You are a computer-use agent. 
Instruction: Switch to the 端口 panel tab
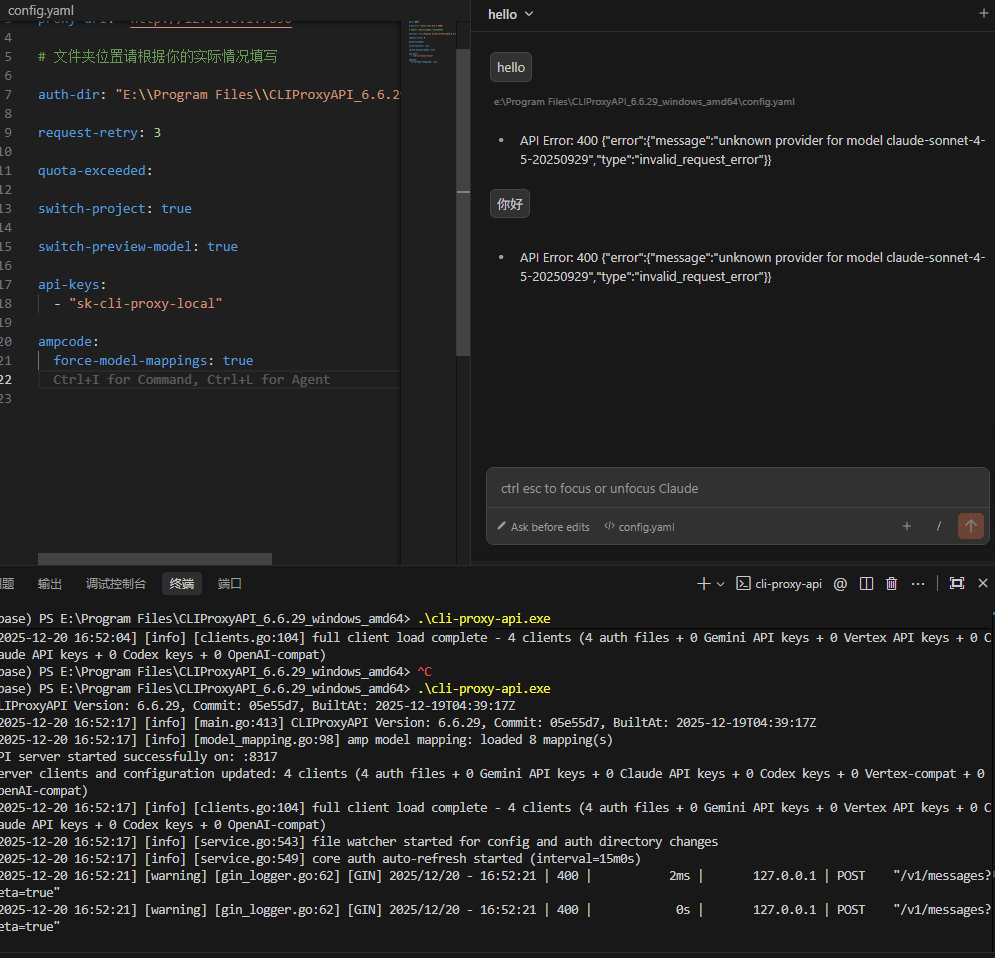(x=229, y=584)
